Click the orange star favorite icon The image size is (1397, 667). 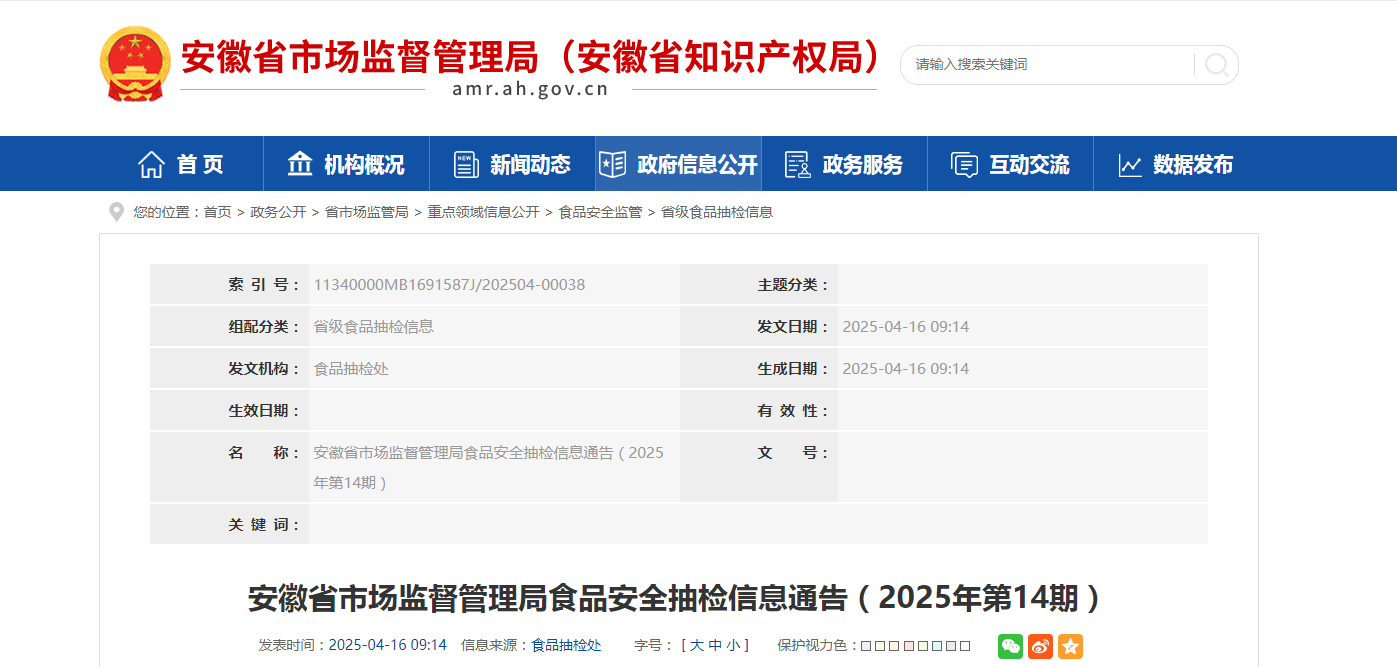[x=1070, y=646]
